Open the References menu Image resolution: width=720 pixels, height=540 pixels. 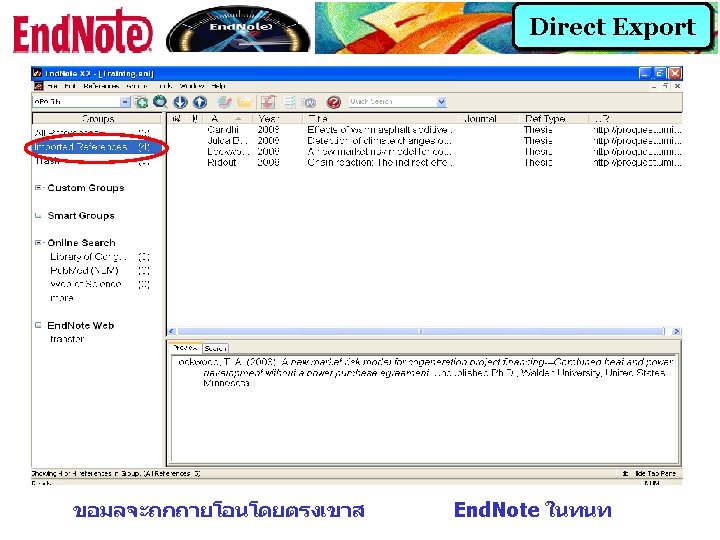point(101,86)
